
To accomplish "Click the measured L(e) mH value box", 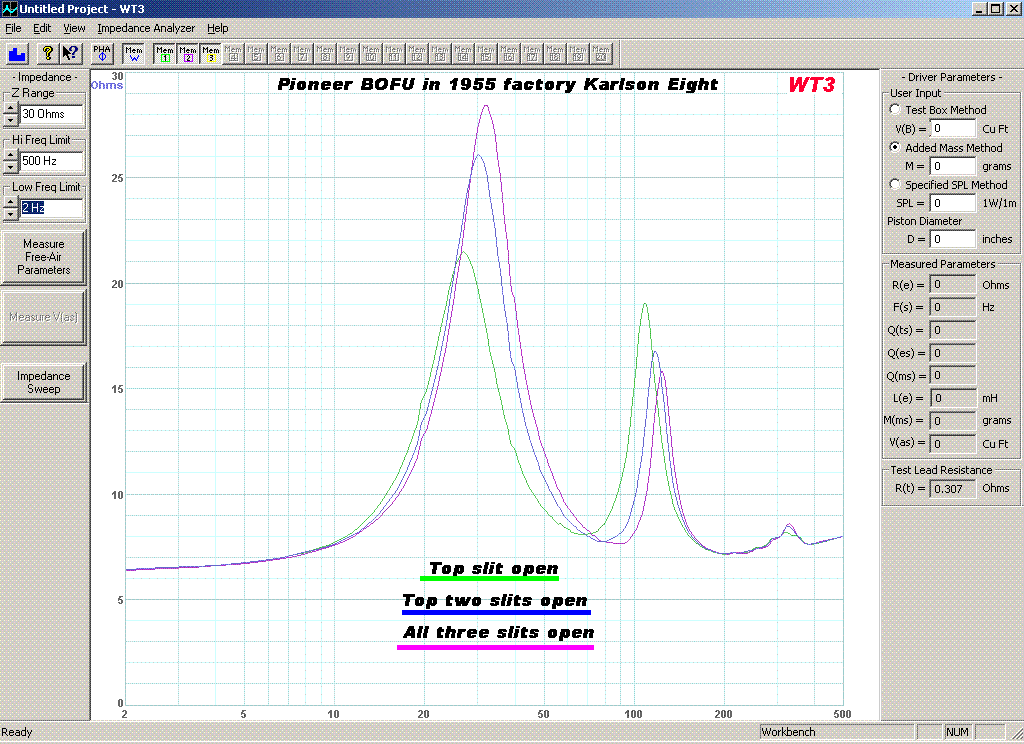I will (x=953, y=398).
